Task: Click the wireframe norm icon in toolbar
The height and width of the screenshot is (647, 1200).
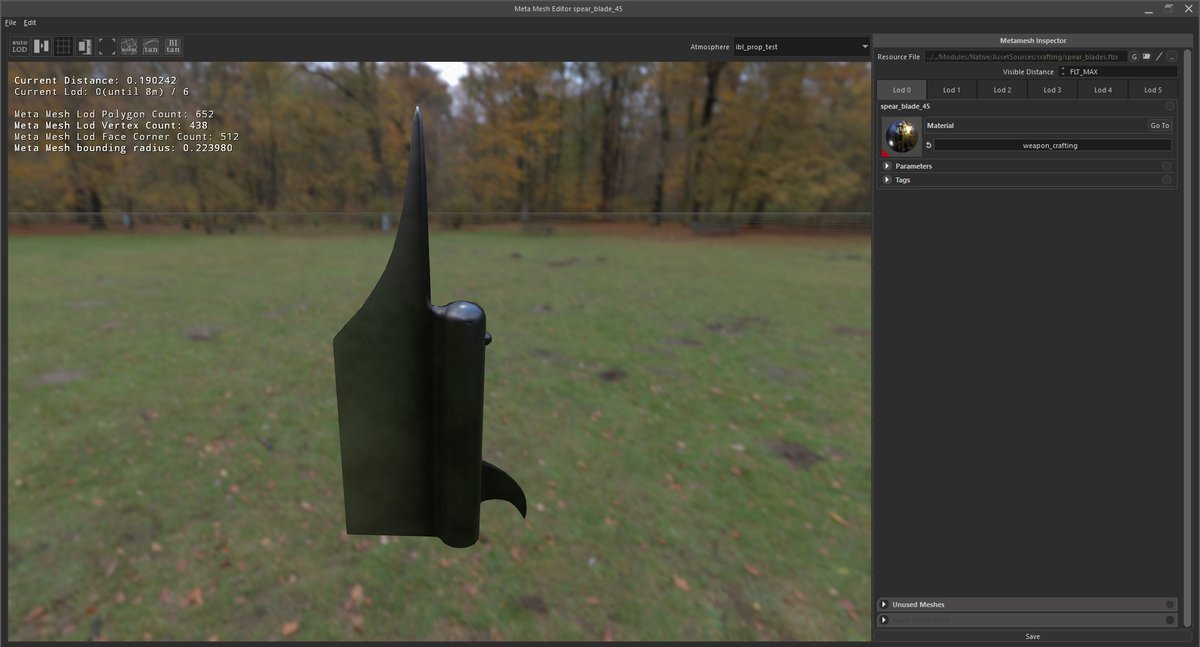Action: click(x=129, y=46)
